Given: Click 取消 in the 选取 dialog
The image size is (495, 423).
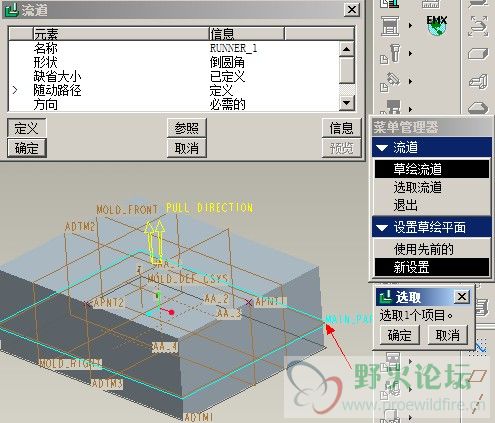Looking at the screenshot, I should tap(447, 335).
